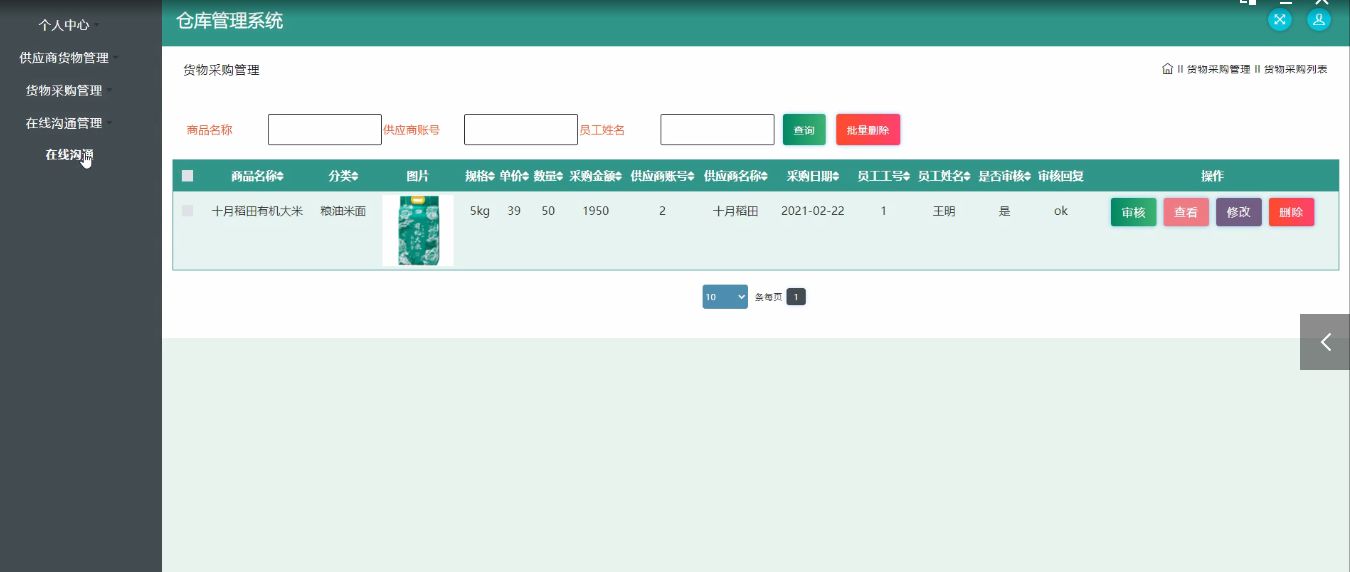Sort table by 采购日期 column
The image size is (1350, 572).
[x=812, y=176]
